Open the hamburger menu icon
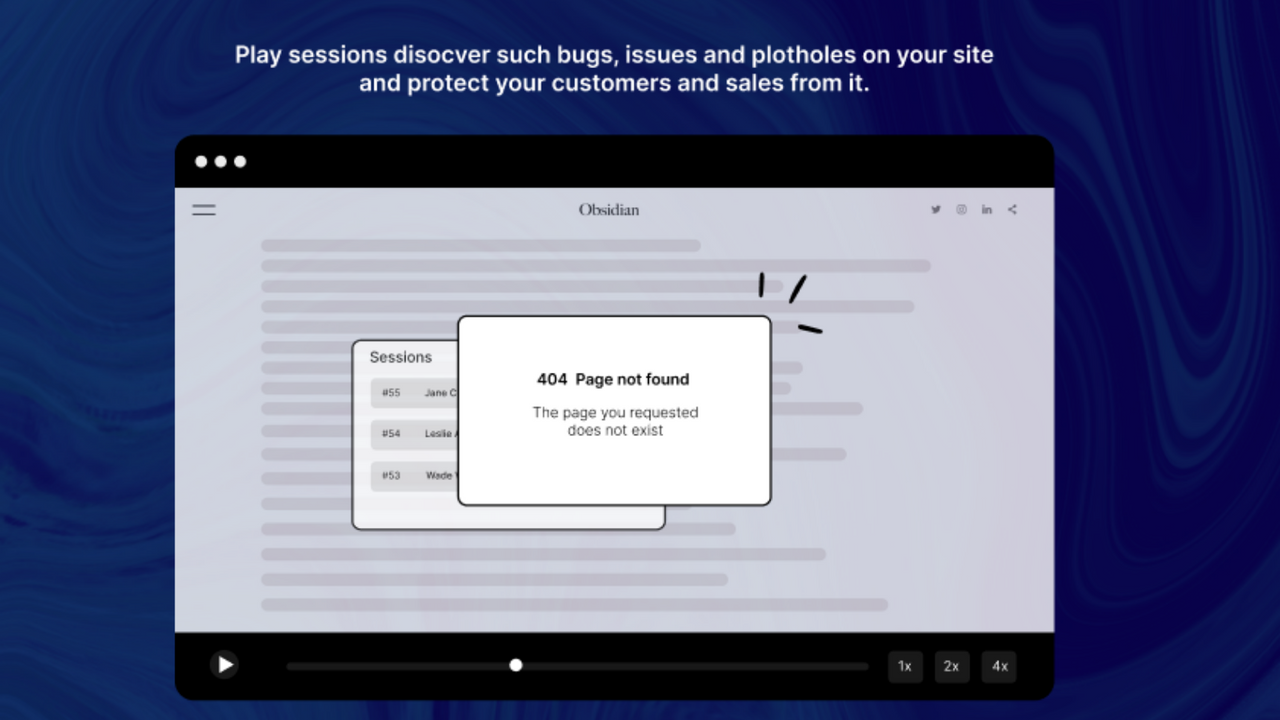Screen dimensions: 1280x720 [204, 210]
